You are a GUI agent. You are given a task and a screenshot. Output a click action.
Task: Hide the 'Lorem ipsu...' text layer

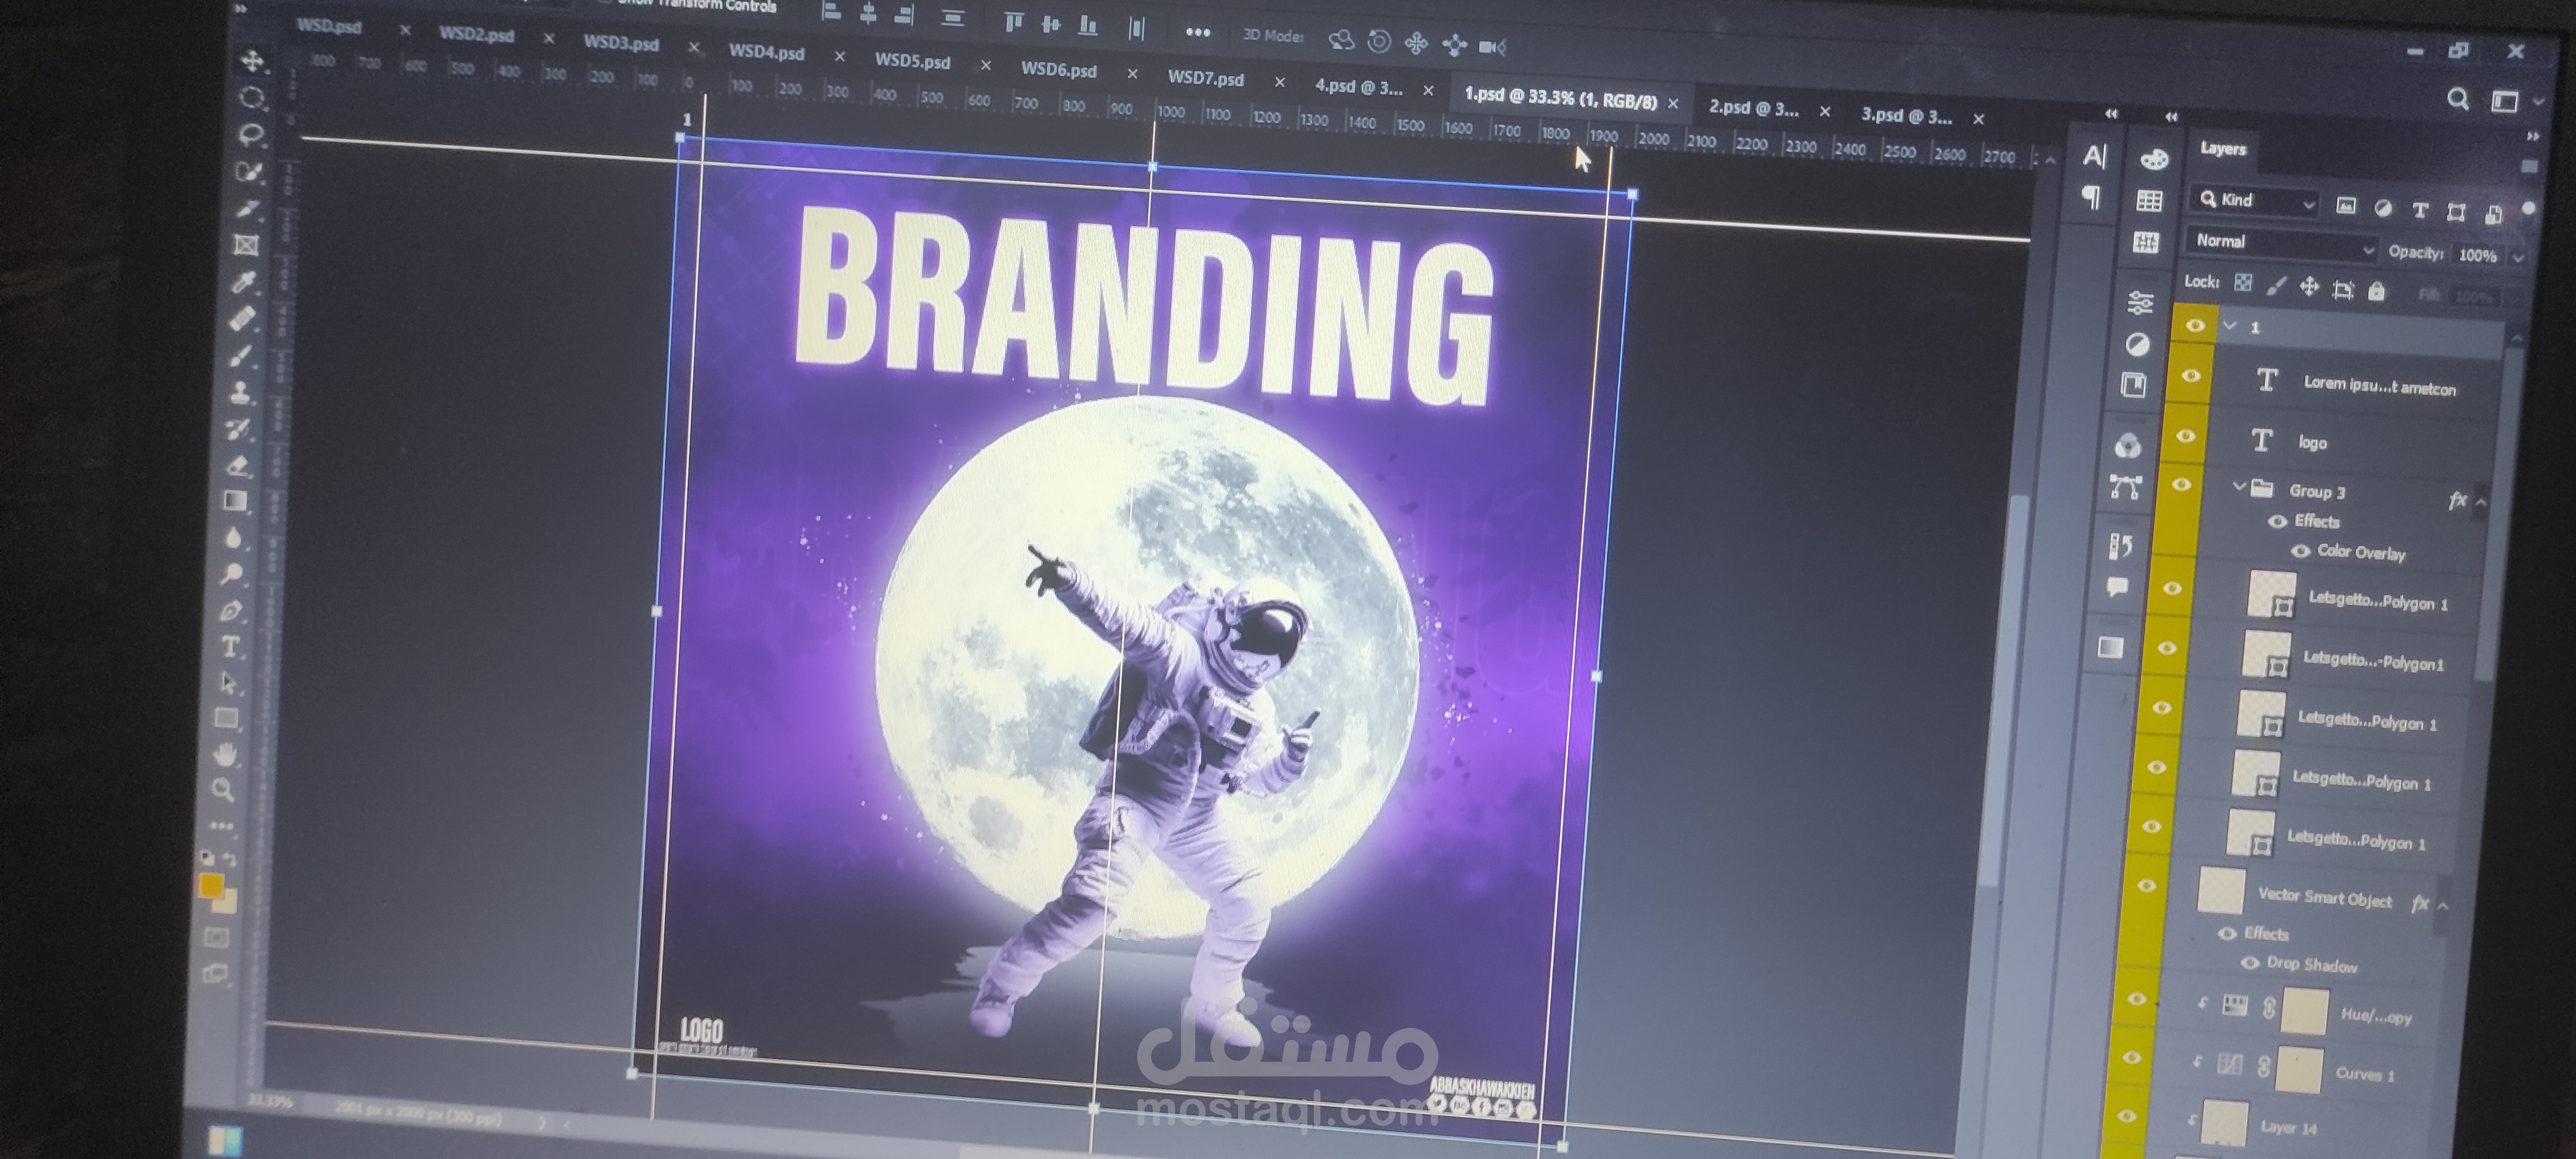[x=2190, y=376]
